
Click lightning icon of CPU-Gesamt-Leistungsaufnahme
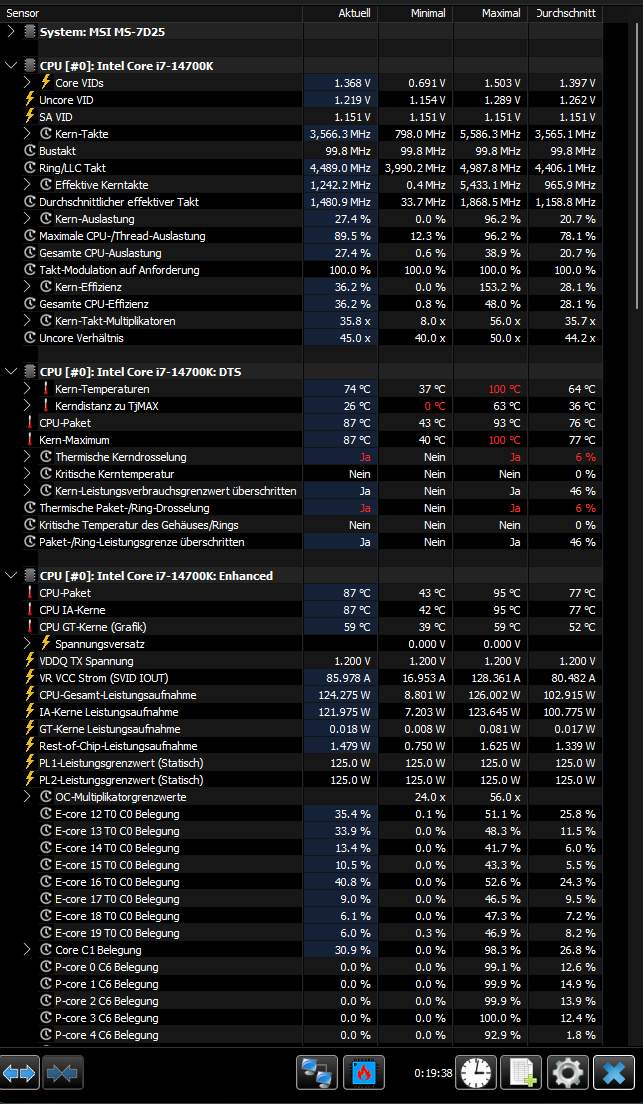coord(30,694)
